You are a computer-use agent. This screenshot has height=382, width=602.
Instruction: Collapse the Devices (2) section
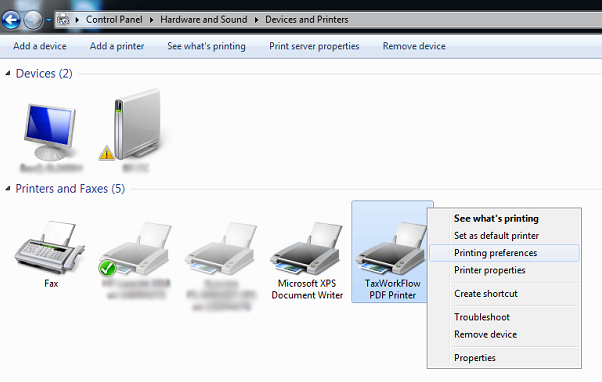click(8, 73)
